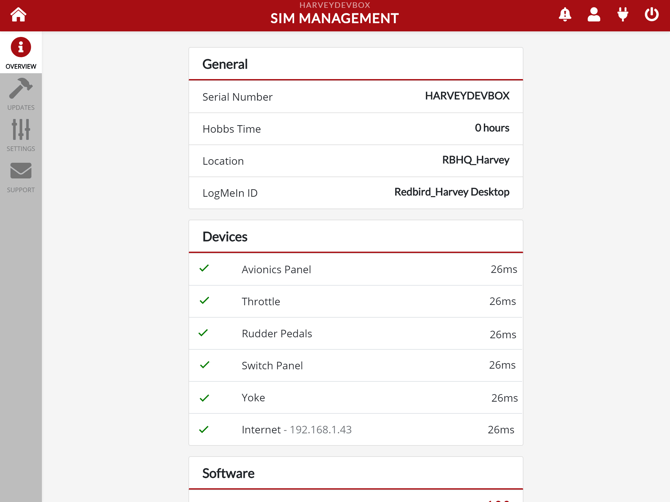The image size is (670, 502).
Task: Click the Software section header
Action: click(228, 473)
